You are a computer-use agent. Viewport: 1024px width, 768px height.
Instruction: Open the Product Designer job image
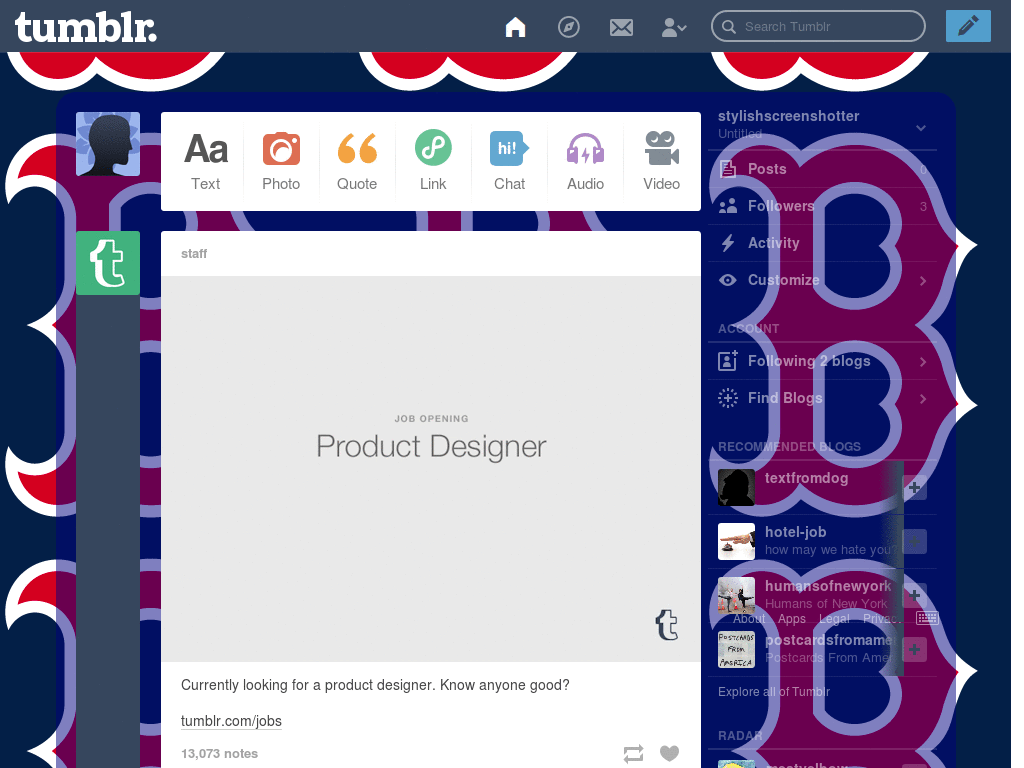click(x=431, y=469)
